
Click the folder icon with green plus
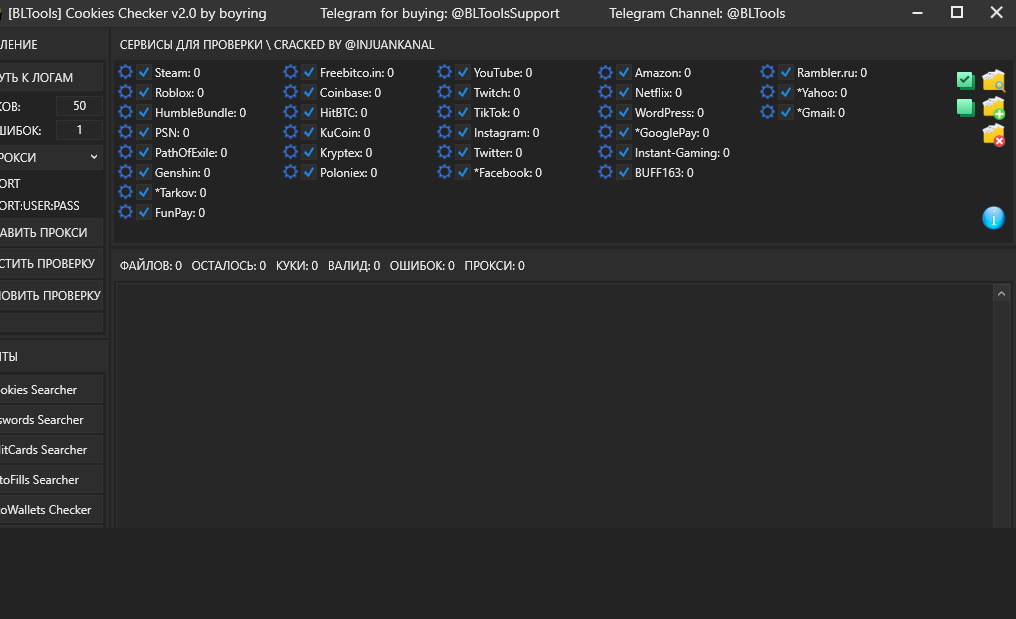(993, 108)
